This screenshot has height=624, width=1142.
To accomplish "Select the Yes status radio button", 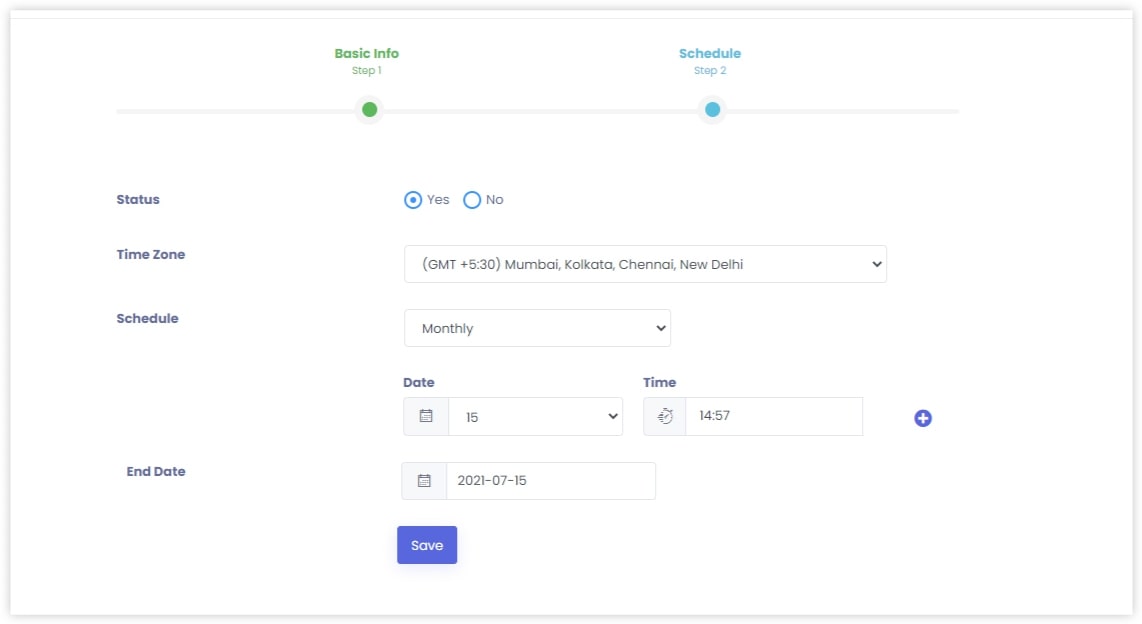I will coord(413,199).
